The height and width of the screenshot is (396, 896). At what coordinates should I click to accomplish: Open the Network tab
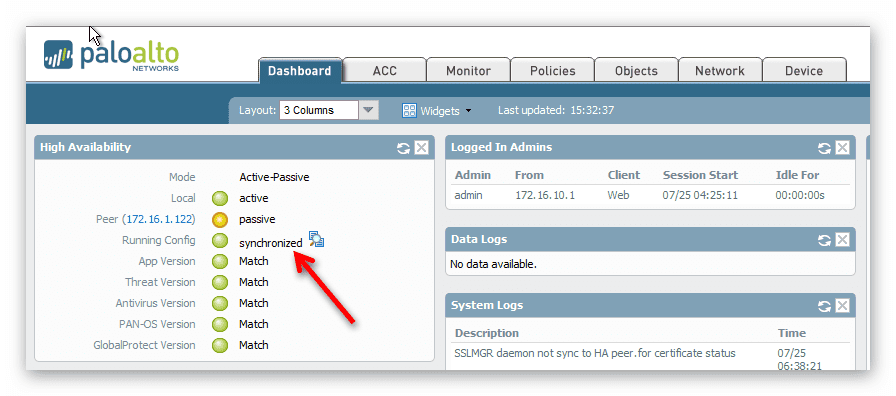[x=720, y=71]
